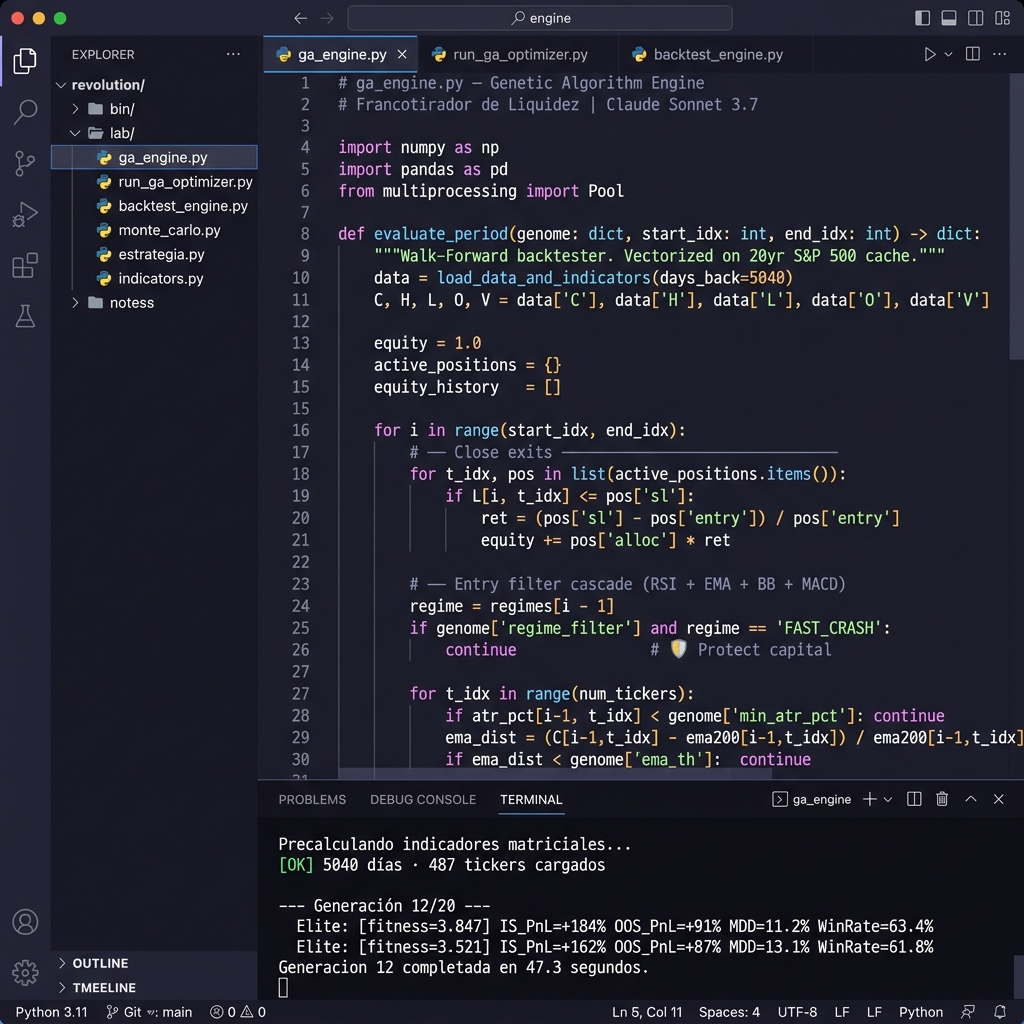The width and height of the screenshot is (1024, 1024).
Task: Open the Manage gear icon
Action: (x=25, y=972)
